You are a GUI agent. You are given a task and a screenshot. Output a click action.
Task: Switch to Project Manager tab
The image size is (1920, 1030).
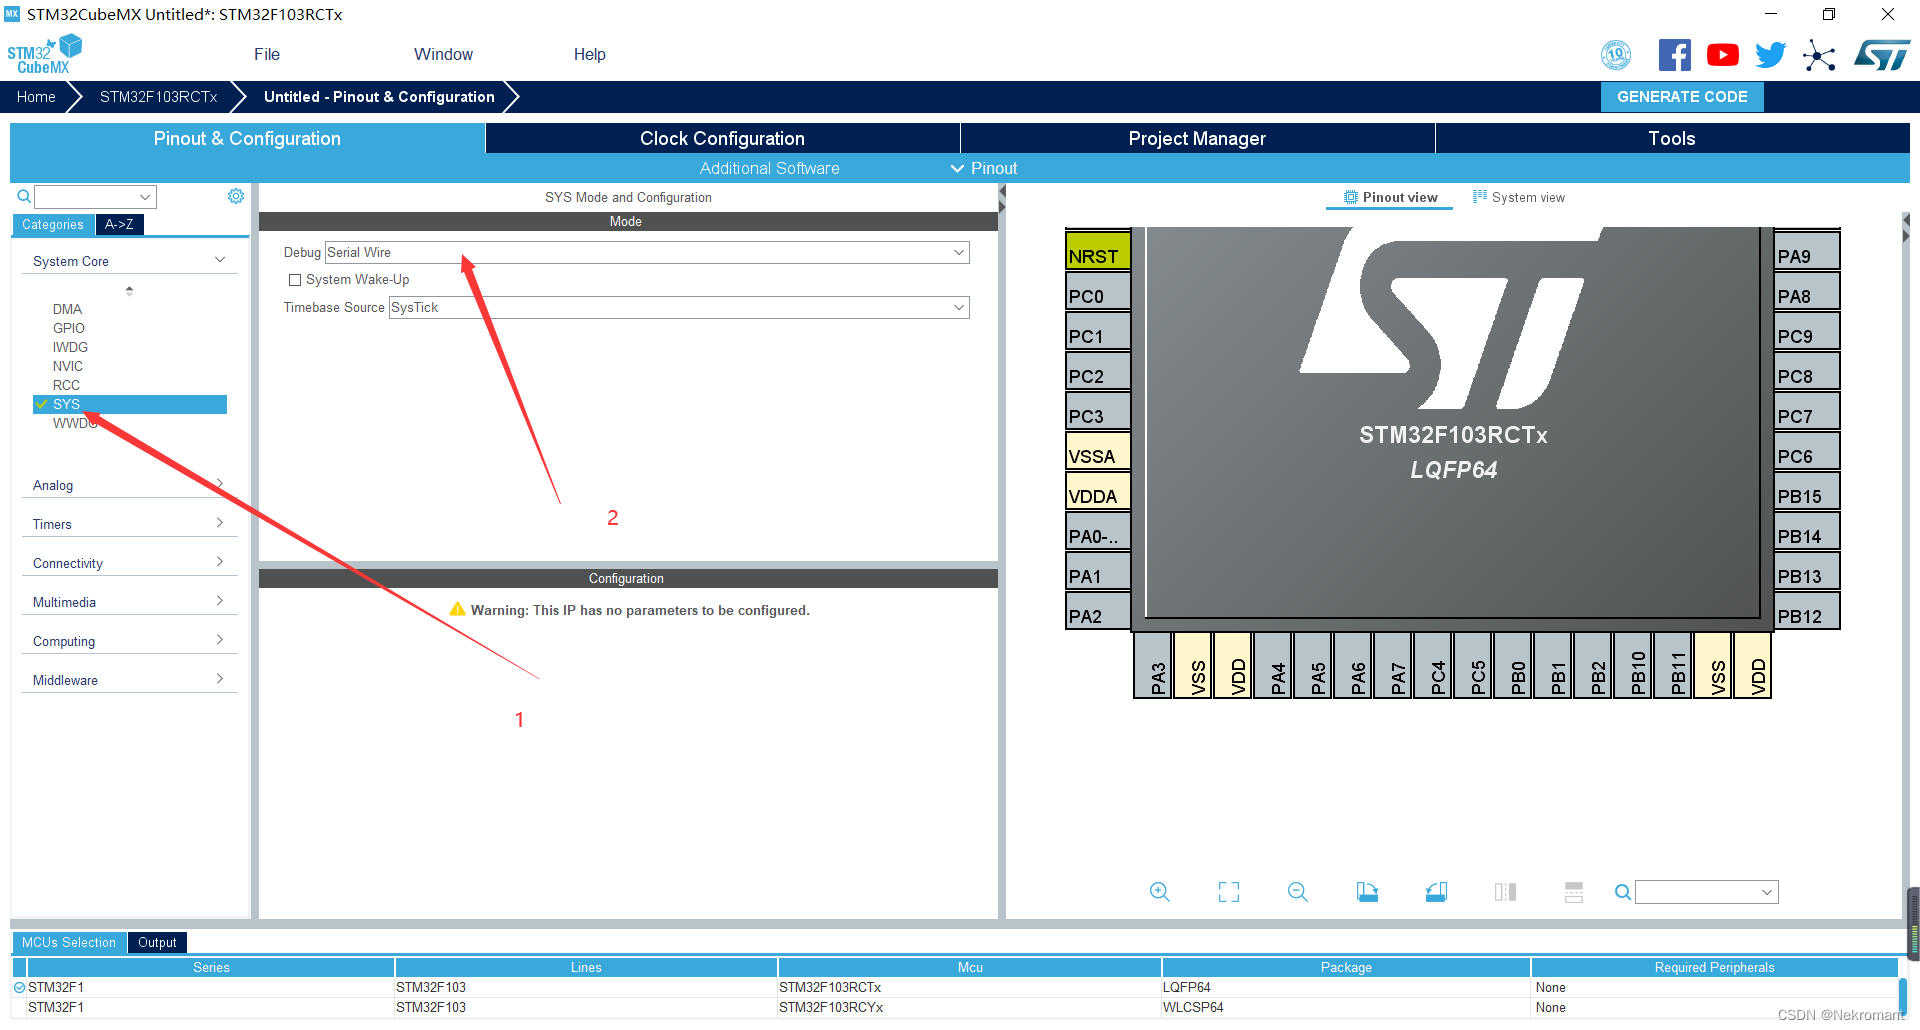(1197, 139)
